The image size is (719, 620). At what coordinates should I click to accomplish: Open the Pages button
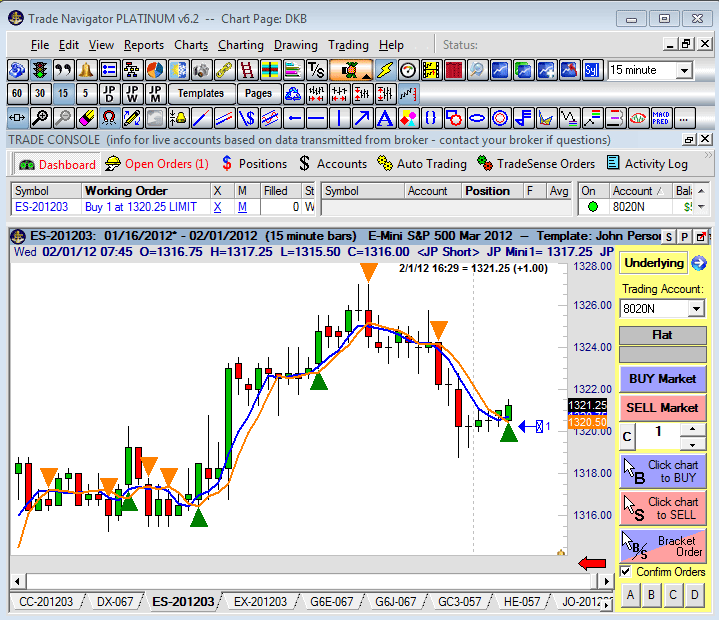coord(258,94)
